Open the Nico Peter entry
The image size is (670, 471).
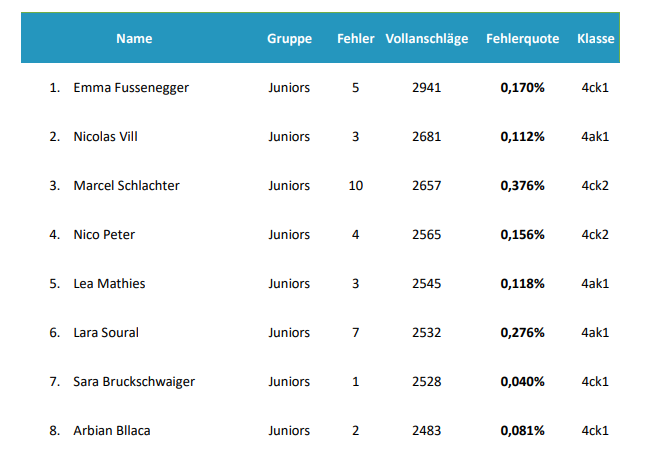tap(104, 235)
